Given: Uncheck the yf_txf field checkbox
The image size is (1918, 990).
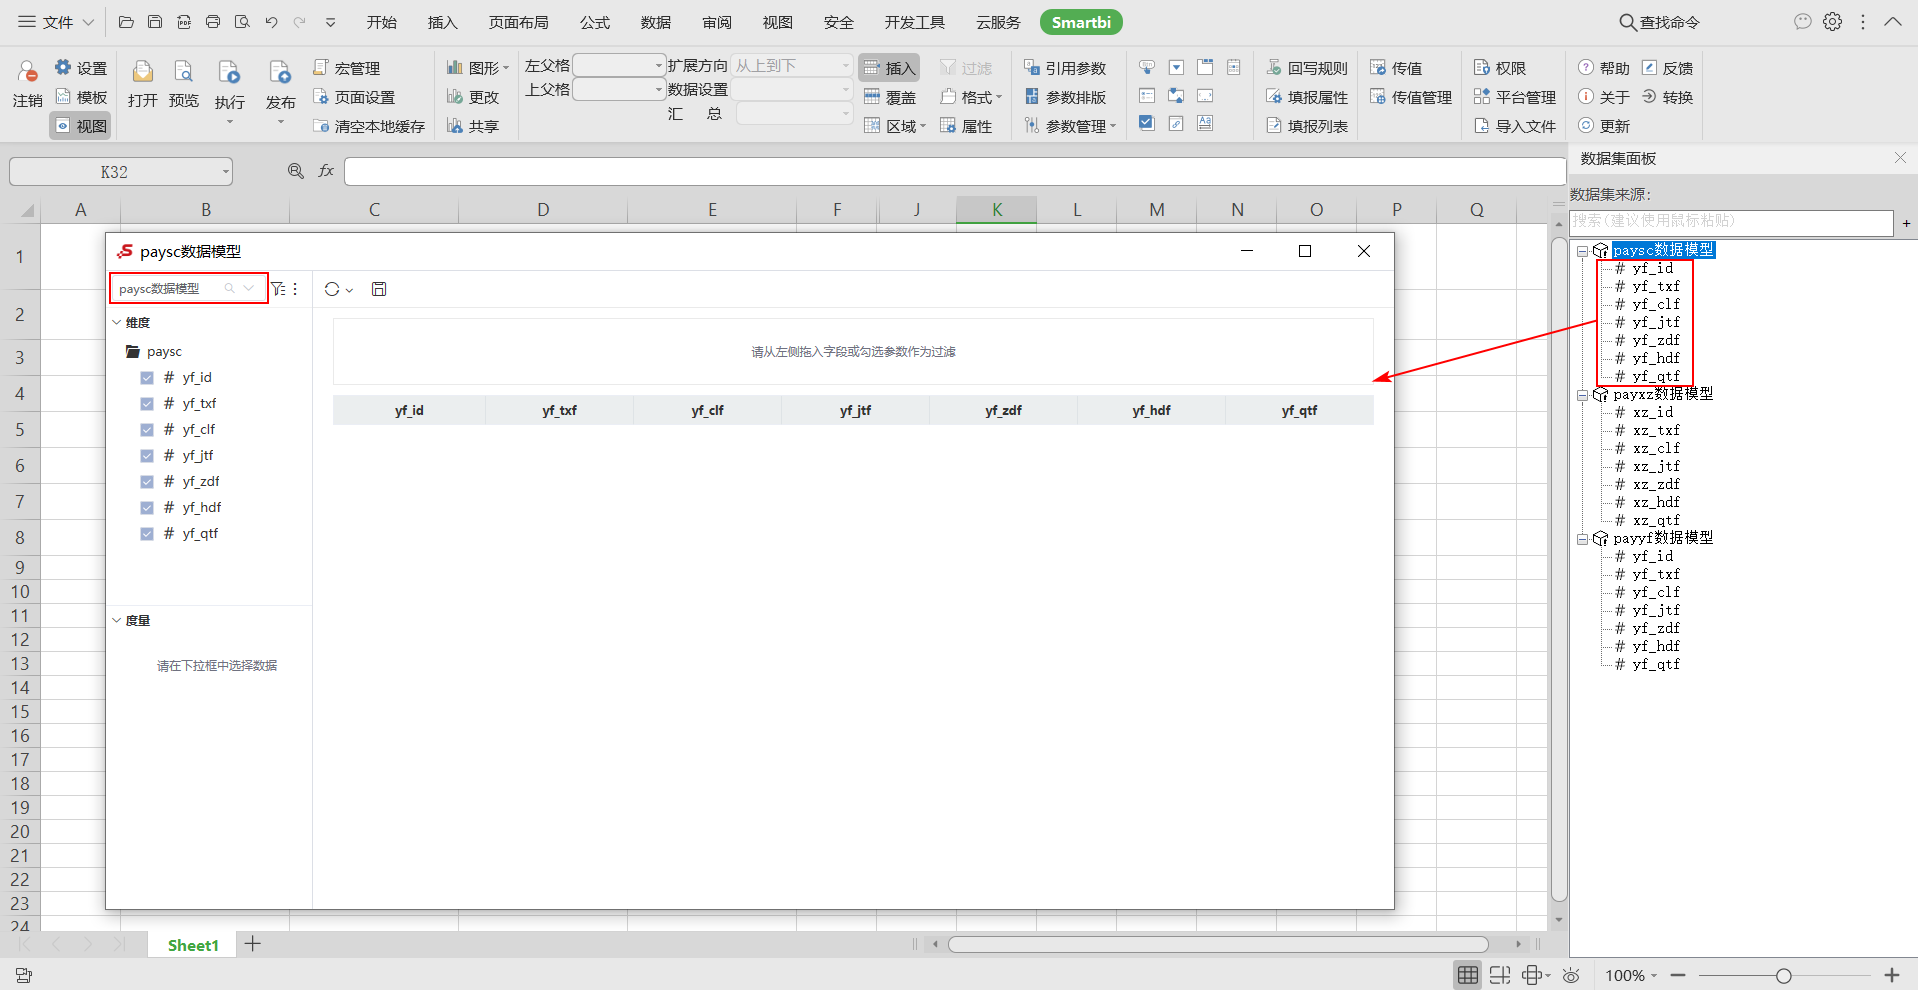Looking at the screenshot, I should click(147, 404).
